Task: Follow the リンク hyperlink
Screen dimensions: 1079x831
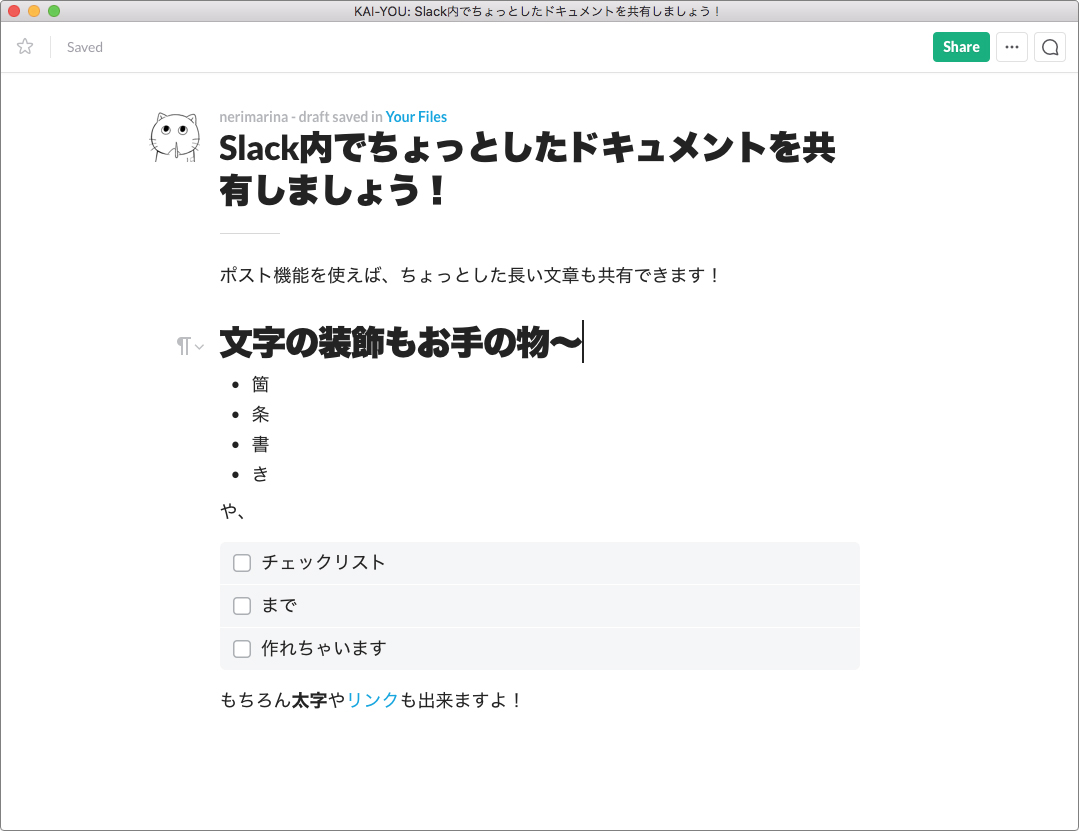Action: click(x=372, y=700)
